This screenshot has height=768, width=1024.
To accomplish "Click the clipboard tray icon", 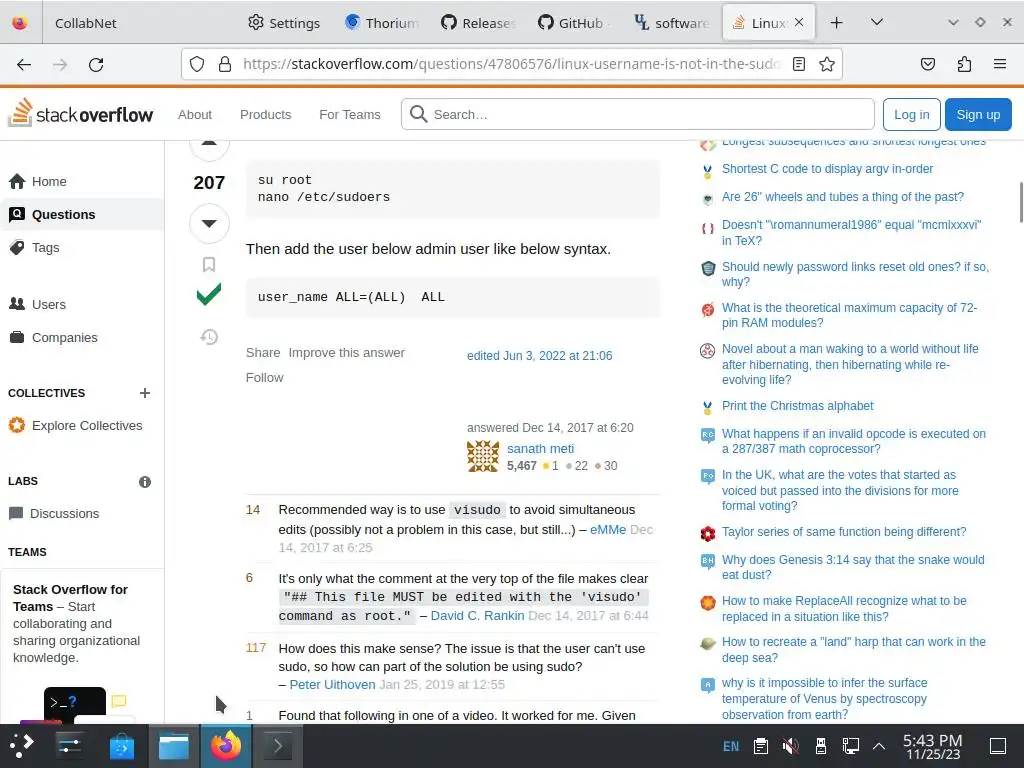I will pos(760,746).
